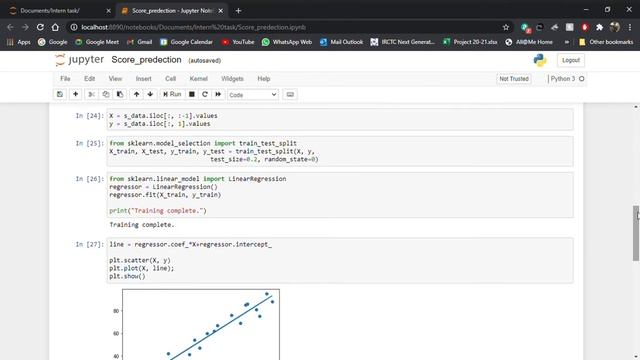This screenshot has height=360, width=640.
Task: Restart the kernel with the circular arrow
Action: (205, 94)
